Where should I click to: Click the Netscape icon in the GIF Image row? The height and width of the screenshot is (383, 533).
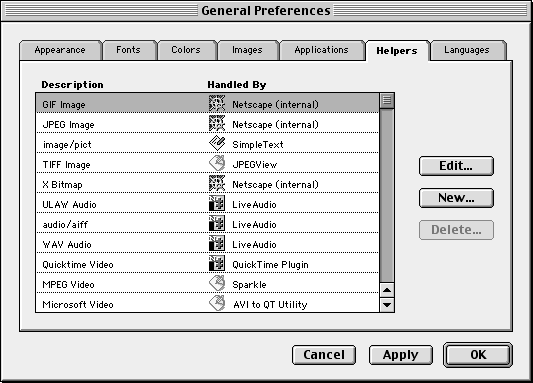217,103
